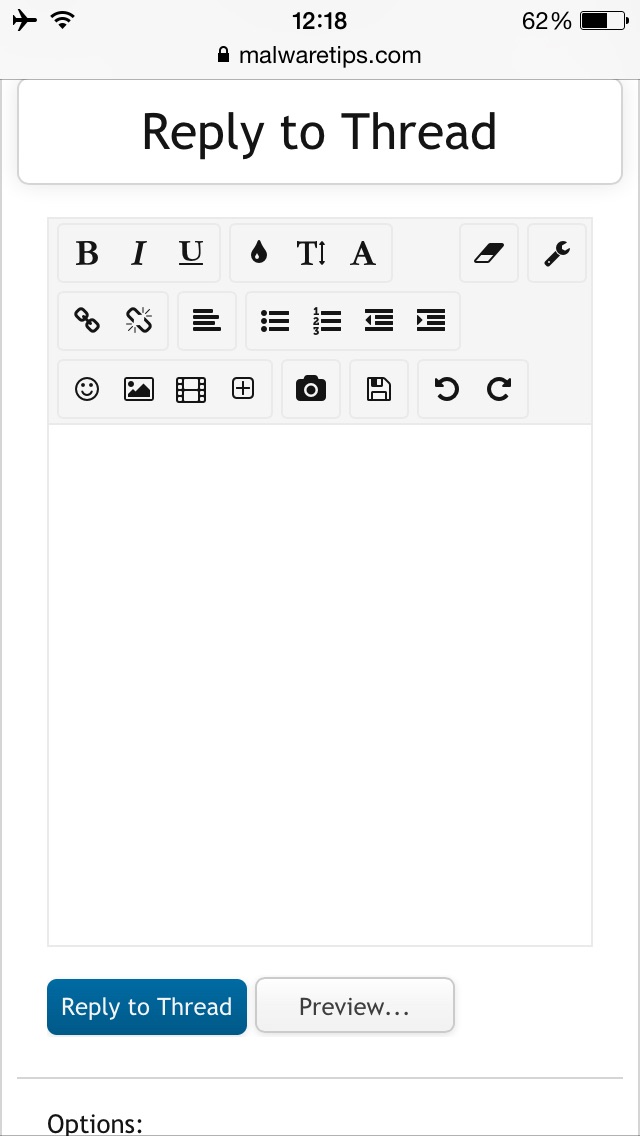
Task: Open the smilies face icon
Action: click(87, 389)
